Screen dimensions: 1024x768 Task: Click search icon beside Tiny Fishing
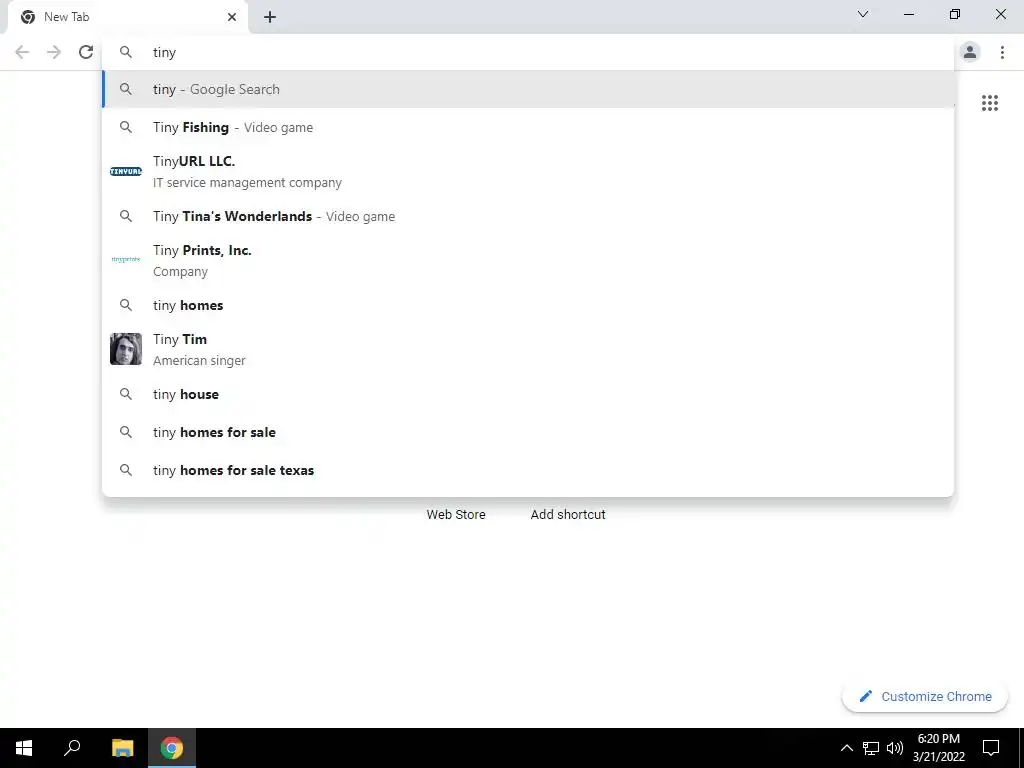[125, 127]
